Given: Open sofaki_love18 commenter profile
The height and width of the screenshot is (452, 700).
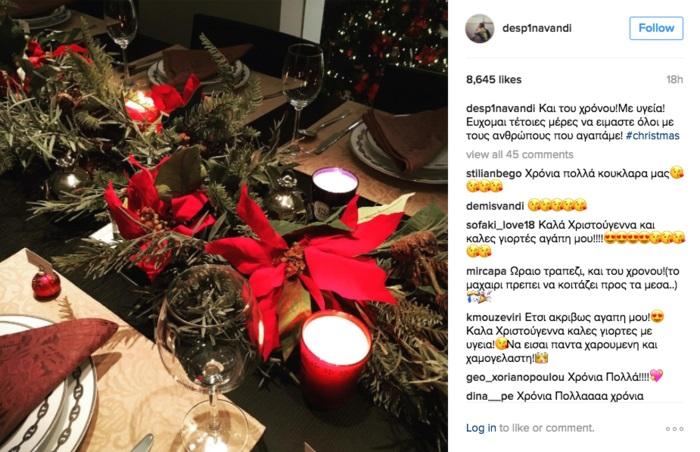Looking at the screenshot, I should (x=501, y=225).
